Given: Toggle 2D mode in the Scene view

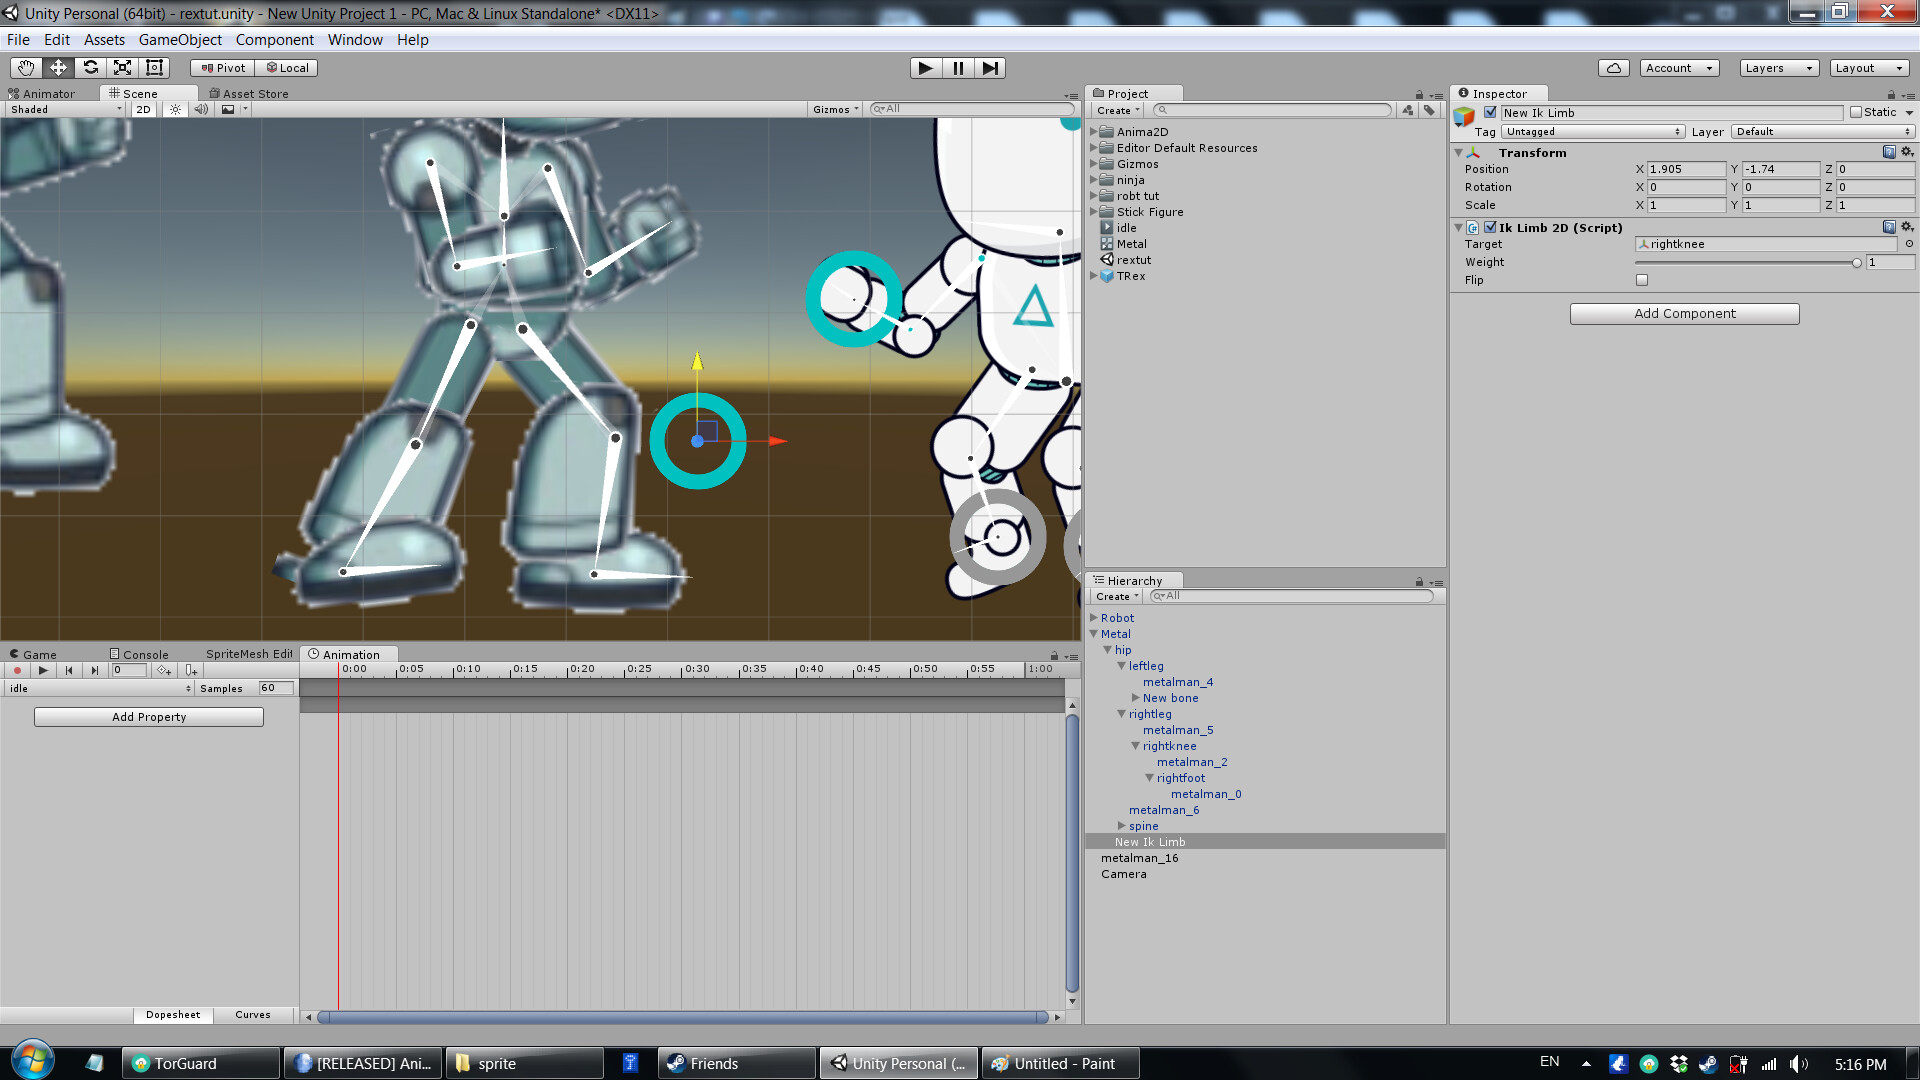Looking at the screenshot, I should [142, 109].
